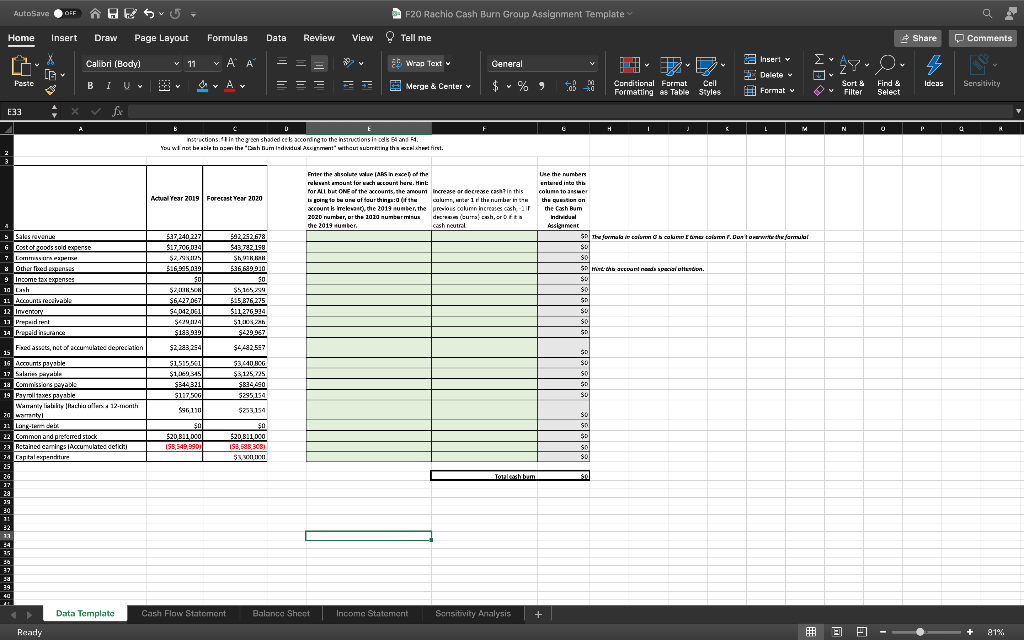Open Sort & Filter
Screen dimensions: 1024x640
coord(853,75)
